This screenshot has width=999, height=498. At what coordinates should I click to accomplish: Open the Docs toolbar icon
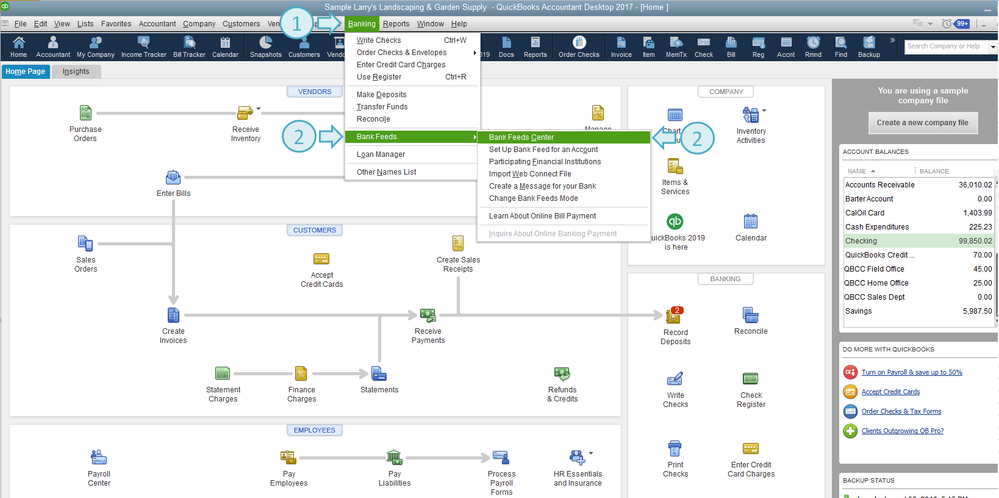507,46
